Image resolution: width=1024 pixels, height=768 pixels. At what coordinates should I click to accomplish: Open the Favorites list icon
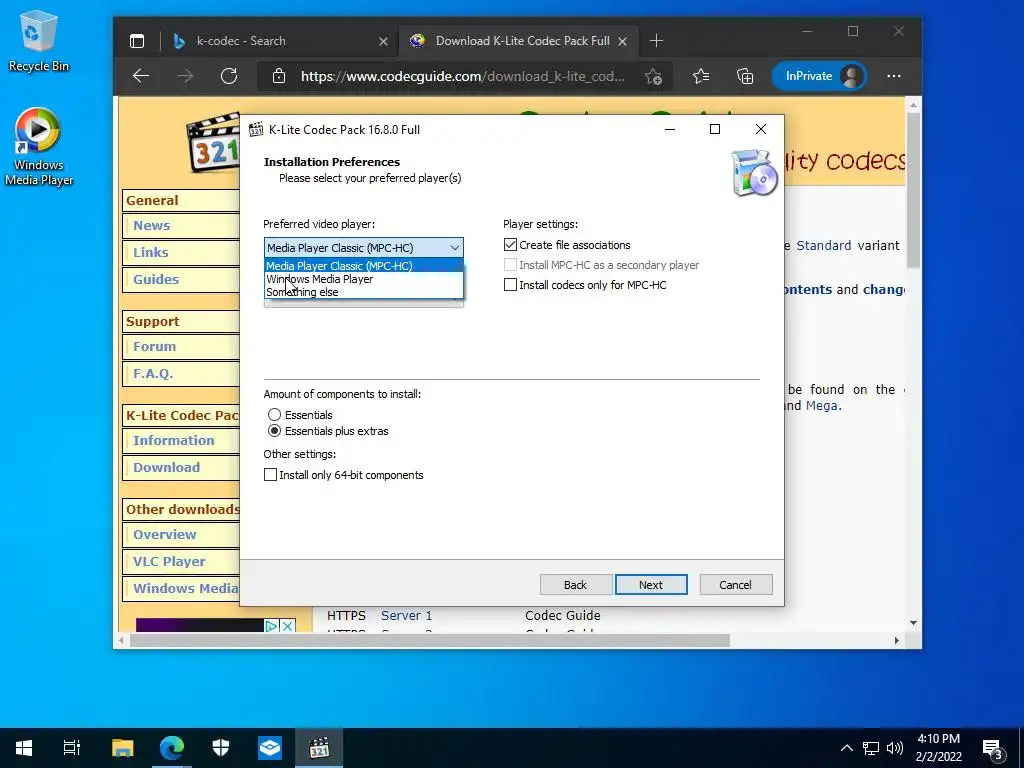[701, 76]
